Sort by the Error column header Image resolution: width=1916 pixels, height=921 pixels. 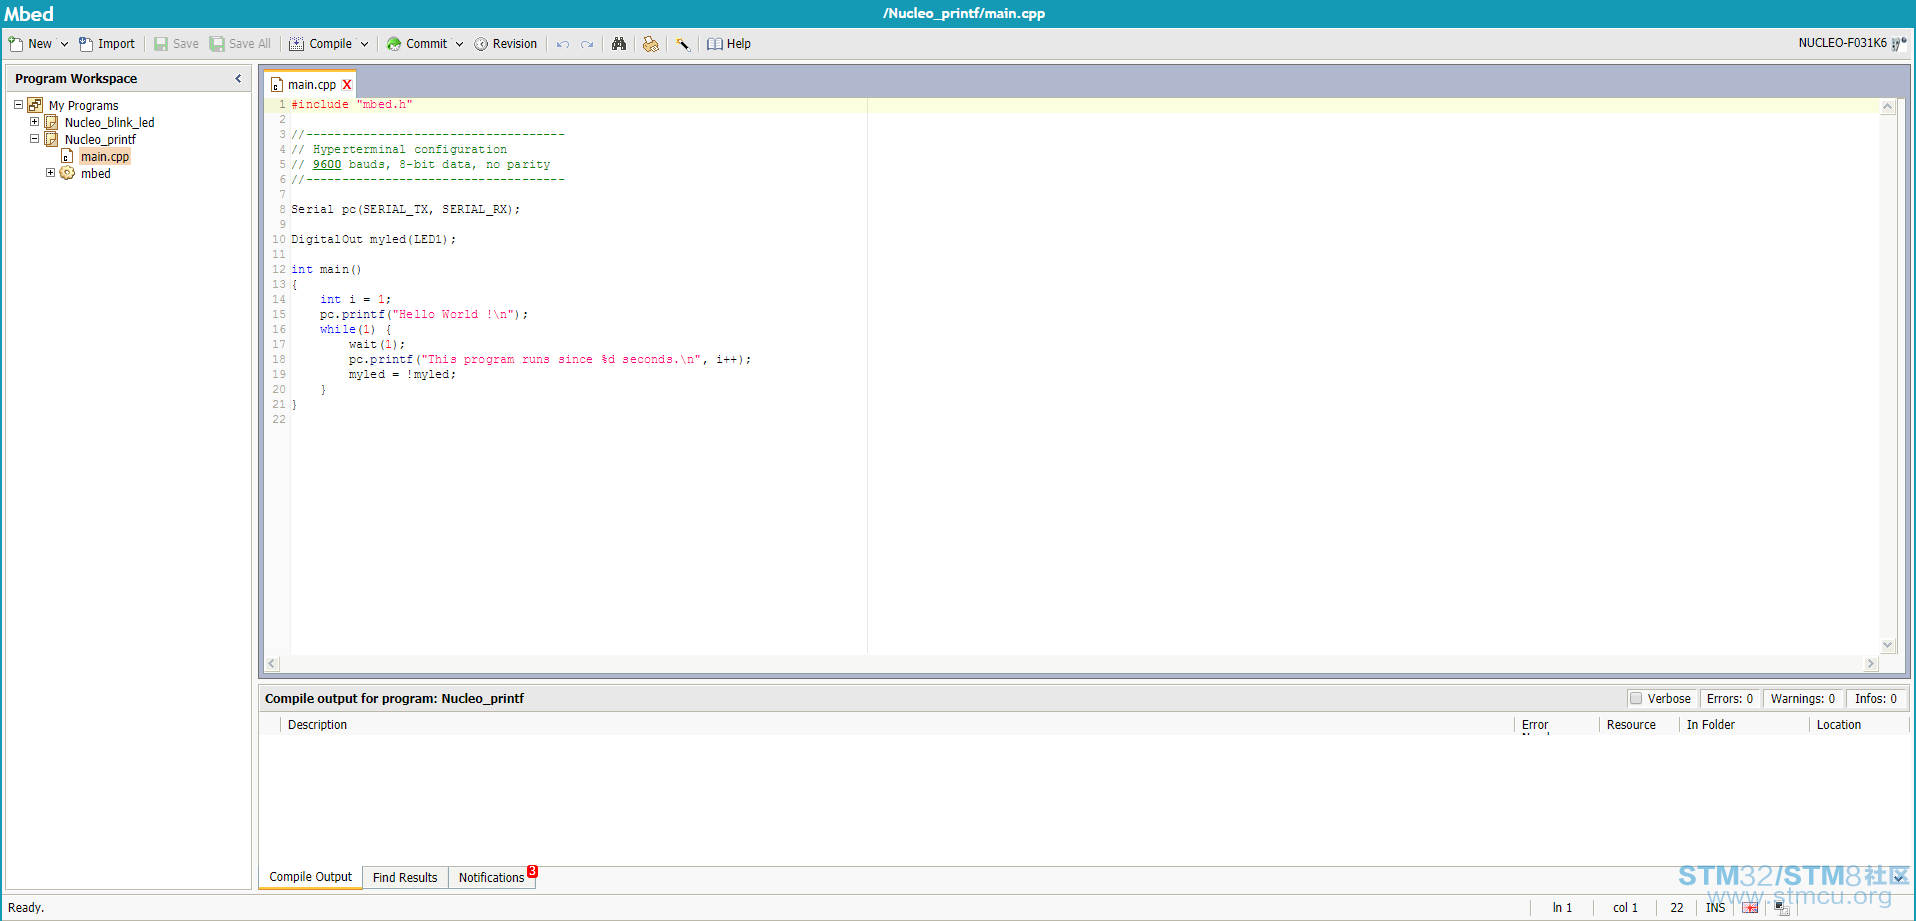coord(1557,725)
